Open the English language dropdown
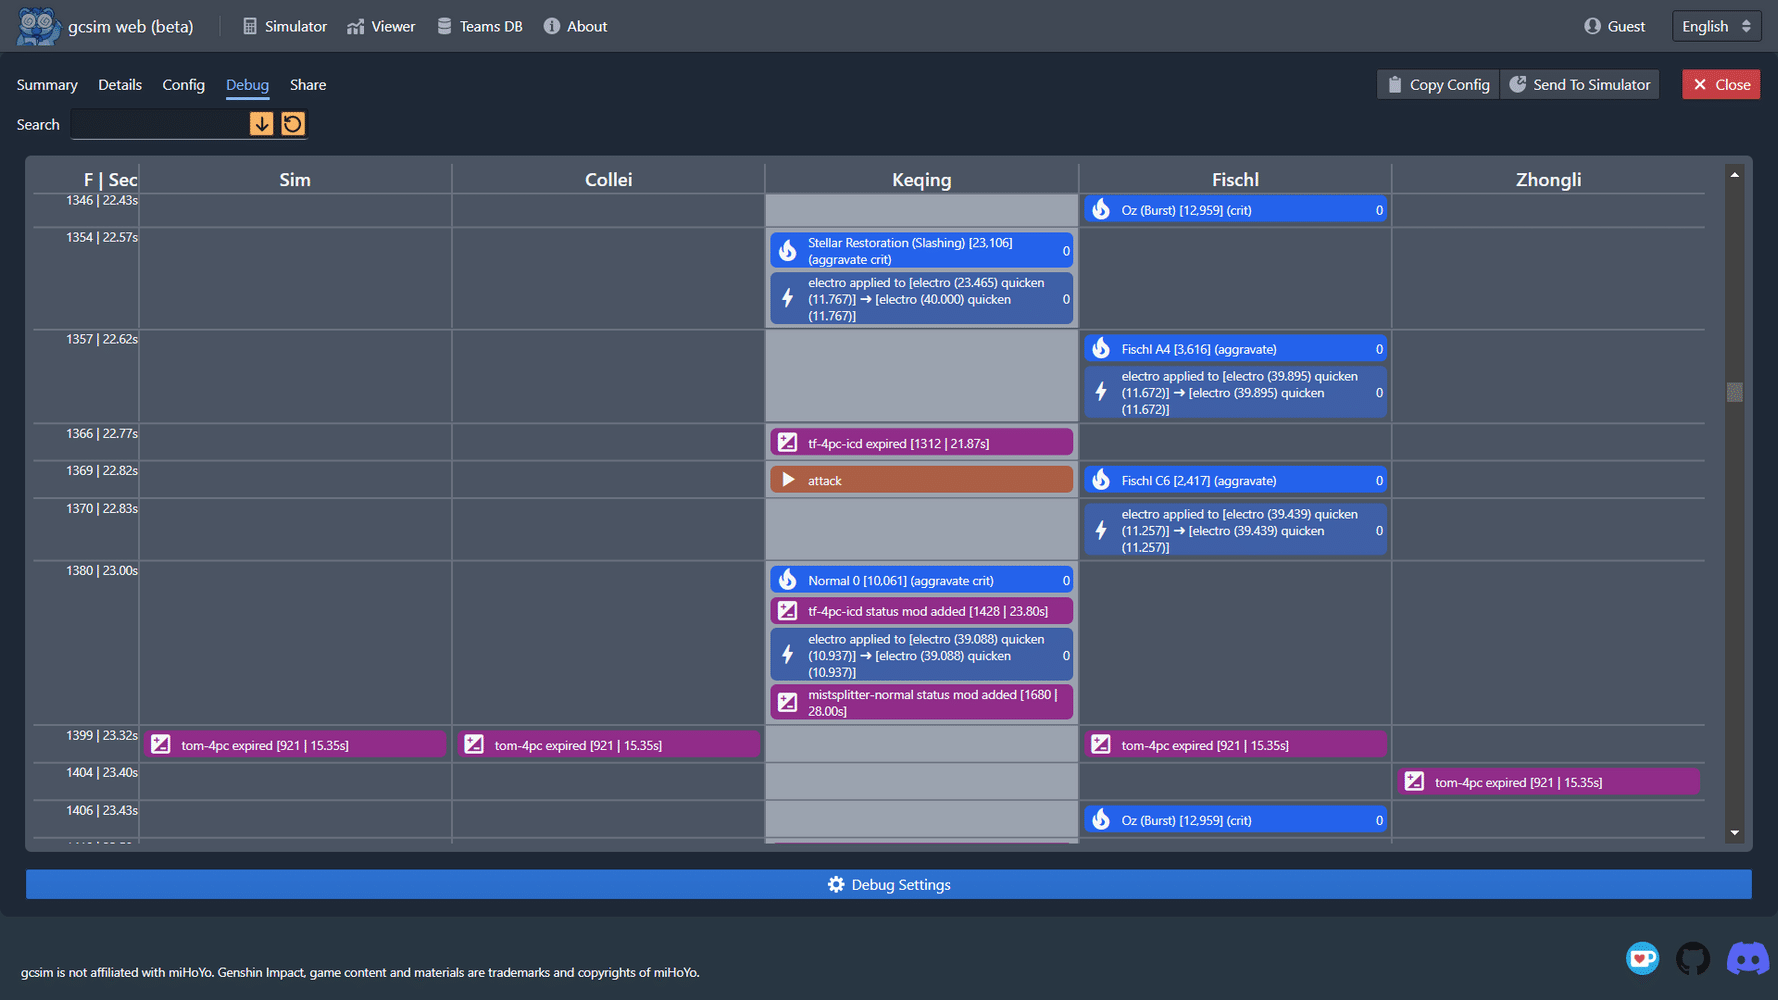1778x1000 pixels. click(1716, 26)
